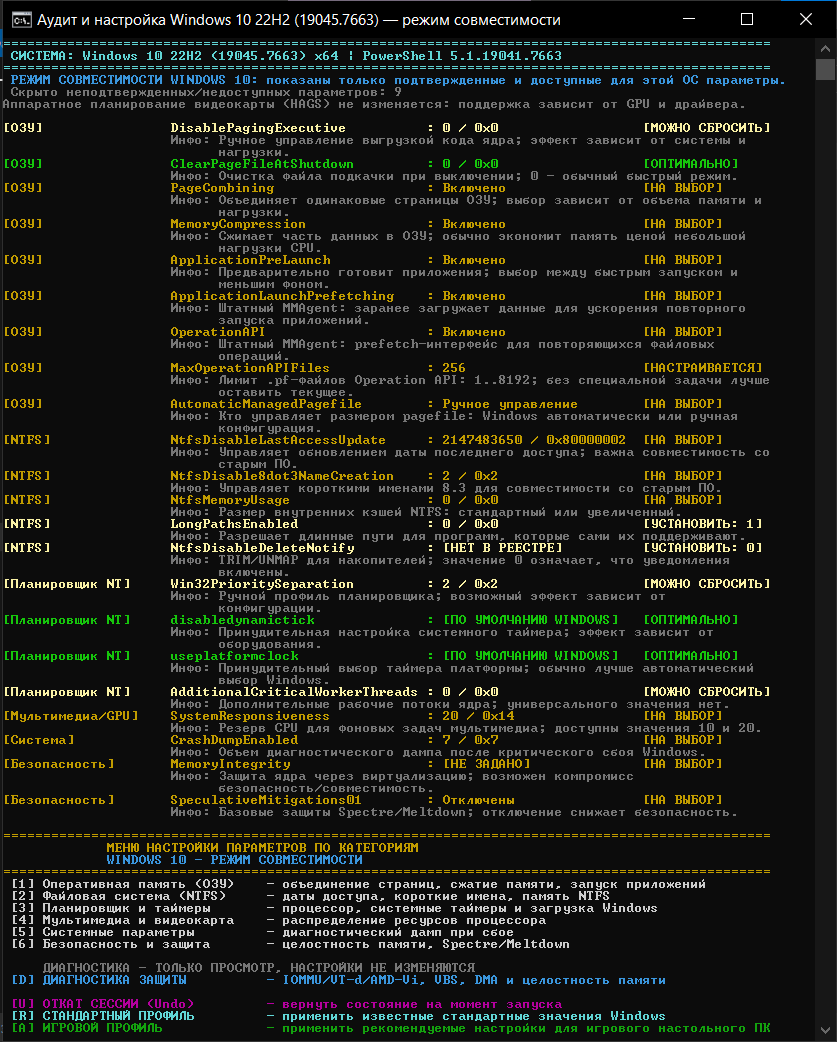The image size is (837, 1042).
Task: Click the [ОПТИМАЛЬНО] status for disabledynamictick
Action: click(x=691, y=619)
